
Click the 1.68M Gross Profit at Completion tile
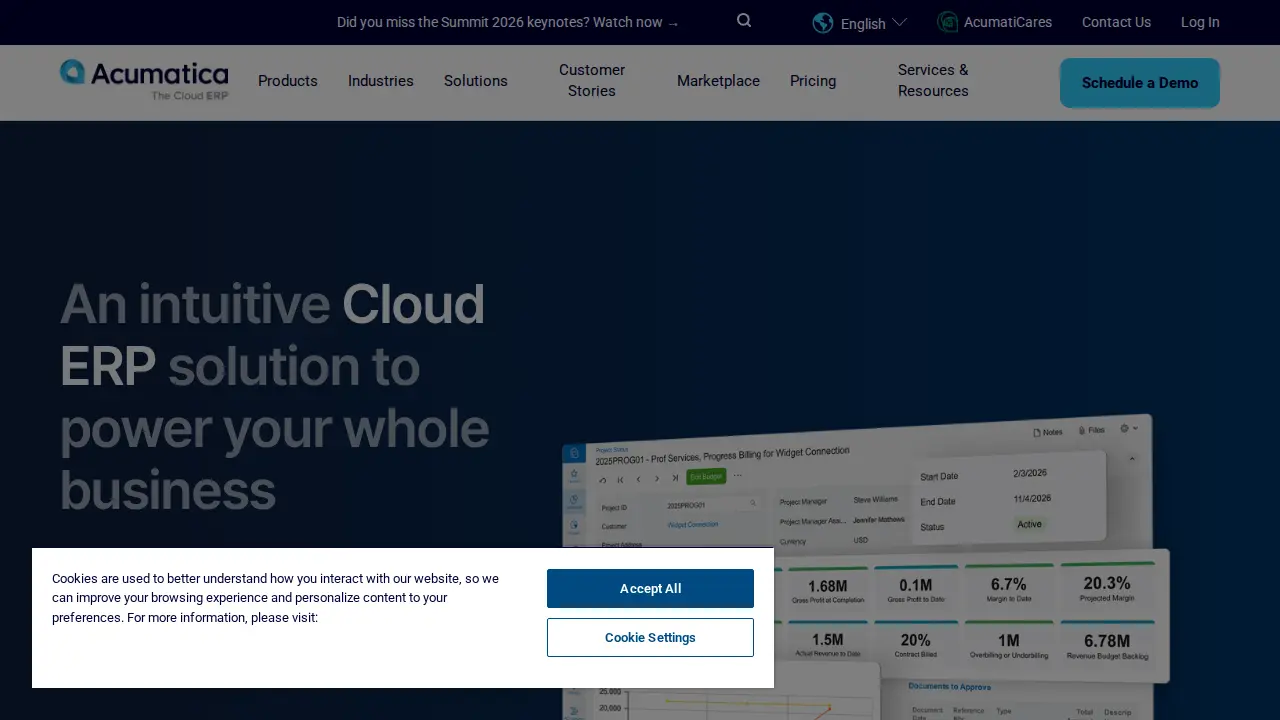pyautogui.click(x=828, y=589)
